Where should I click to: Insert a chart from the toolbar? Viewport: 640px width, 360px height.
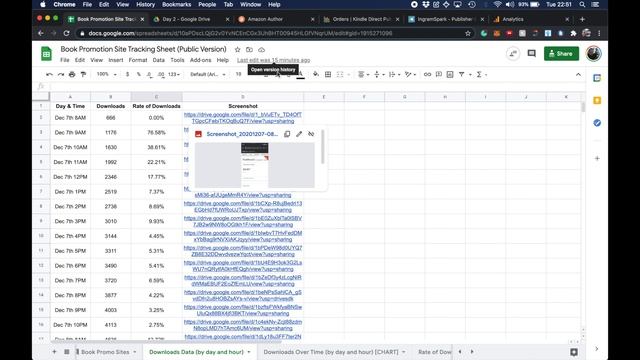coord(450,75)
